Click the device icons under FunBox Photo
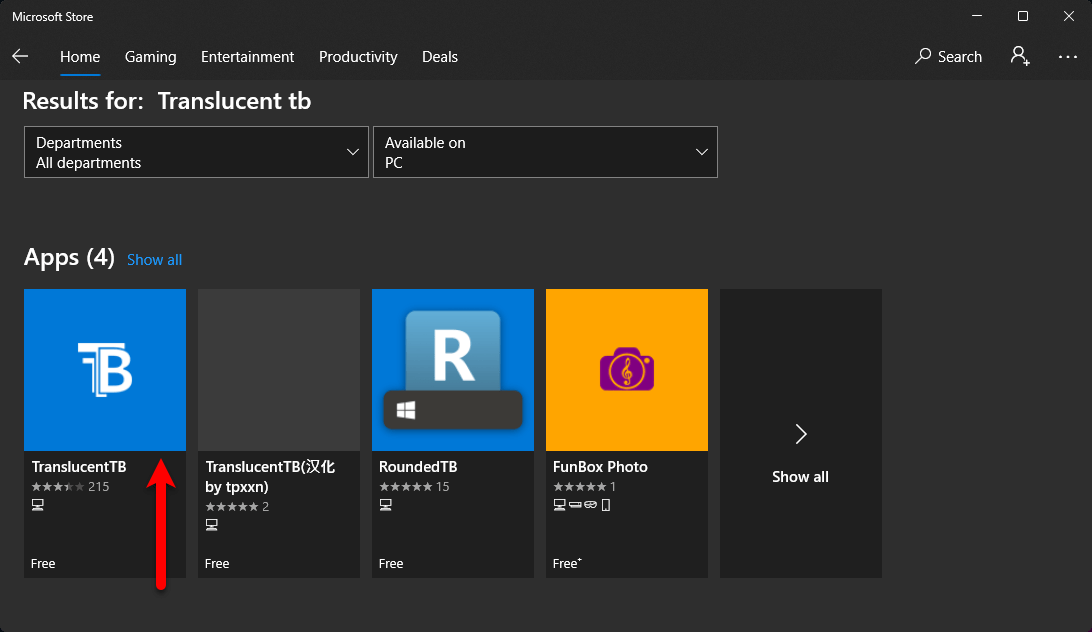Image resolution: width=1092 pixels, height=632 pixels. click(582, 504)
